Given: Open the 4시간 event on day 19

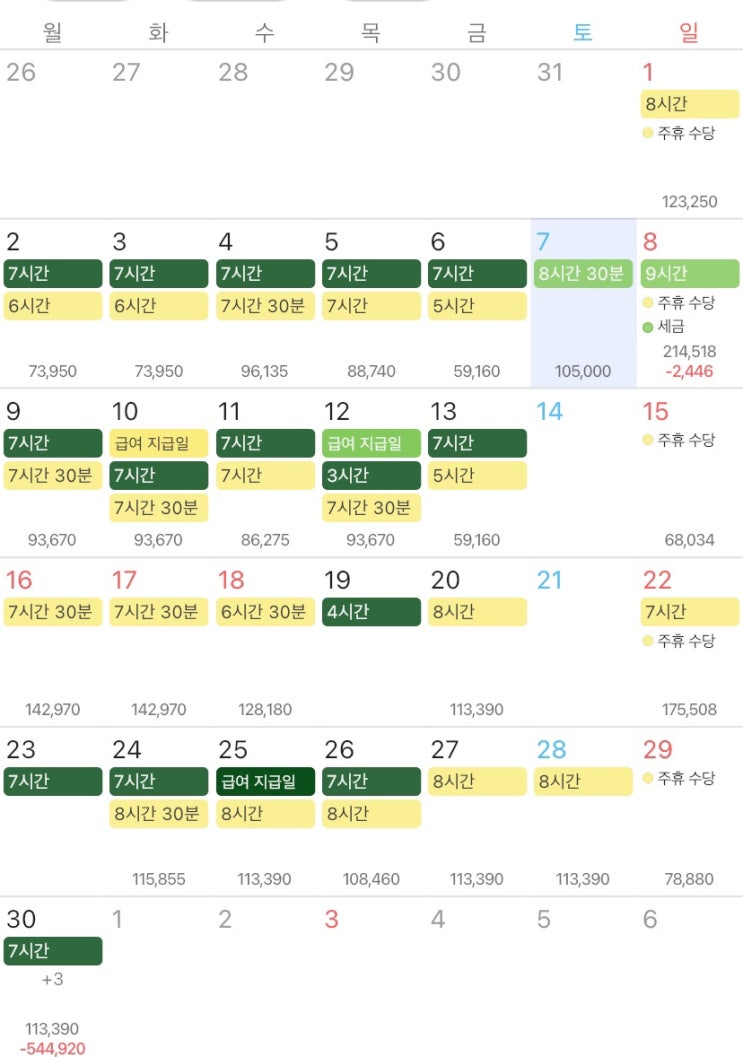Looking at the screenshot, I should tap(371, 611).
